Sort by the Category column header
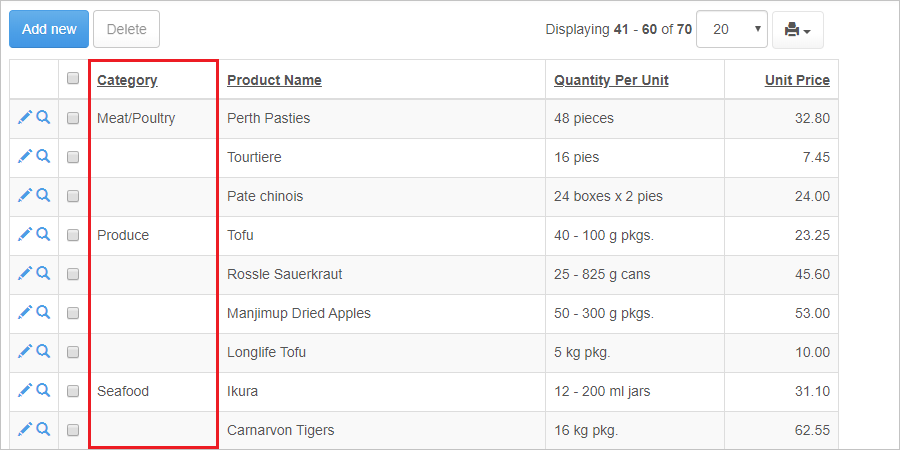The image size is (900, 450). coord(127,80)
